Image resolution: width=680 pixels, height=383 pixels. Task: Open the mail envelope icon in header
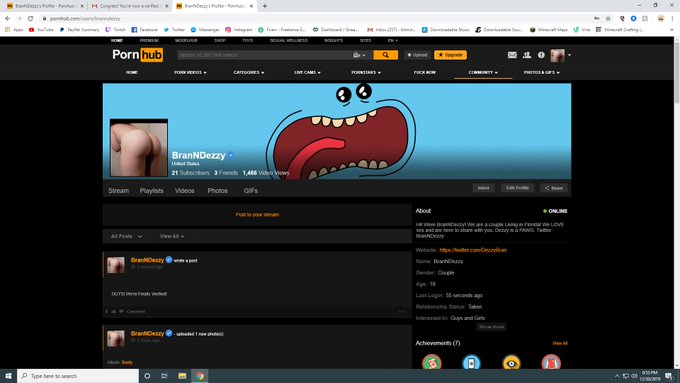(x=512, y=55)
